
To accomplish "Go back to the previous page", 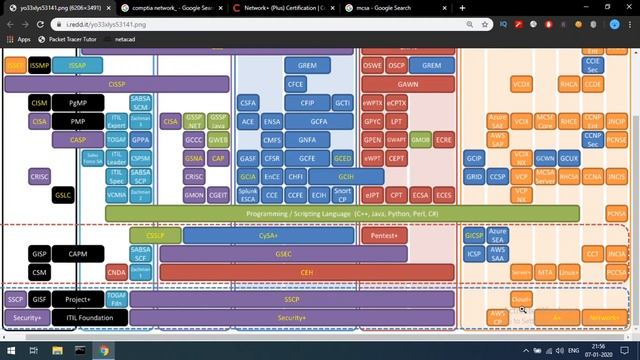I will [10, 24].
